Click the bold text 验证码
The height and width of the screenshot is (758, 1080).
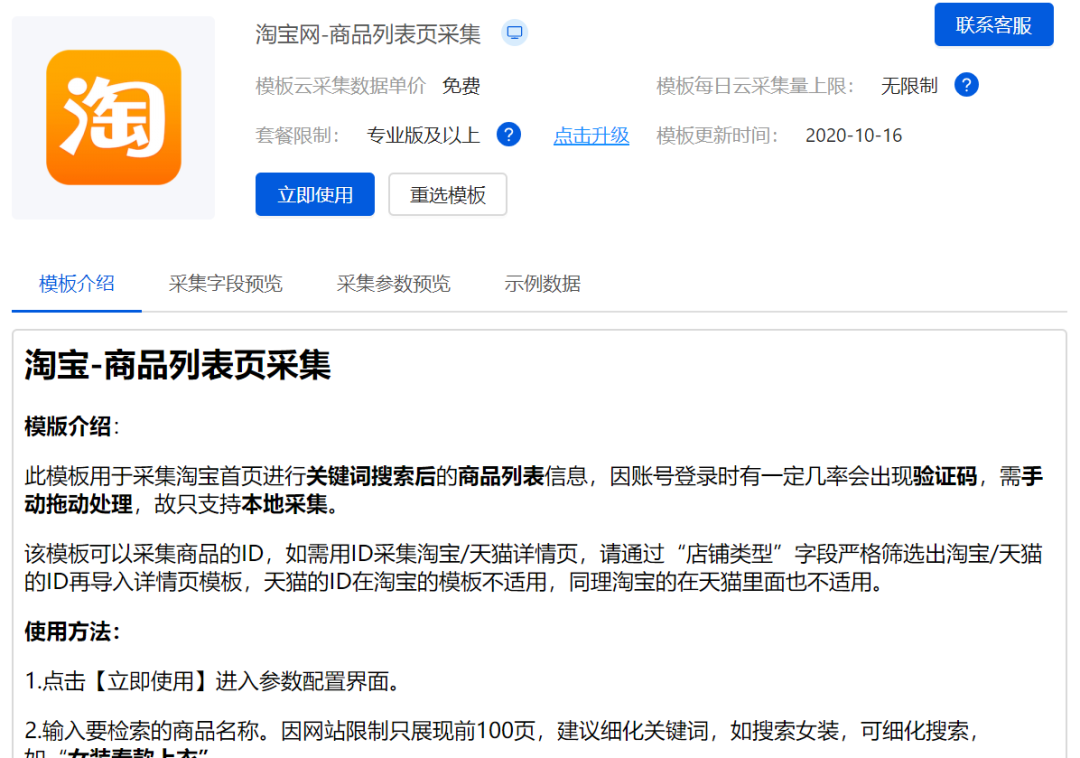(x=945, y=476)
